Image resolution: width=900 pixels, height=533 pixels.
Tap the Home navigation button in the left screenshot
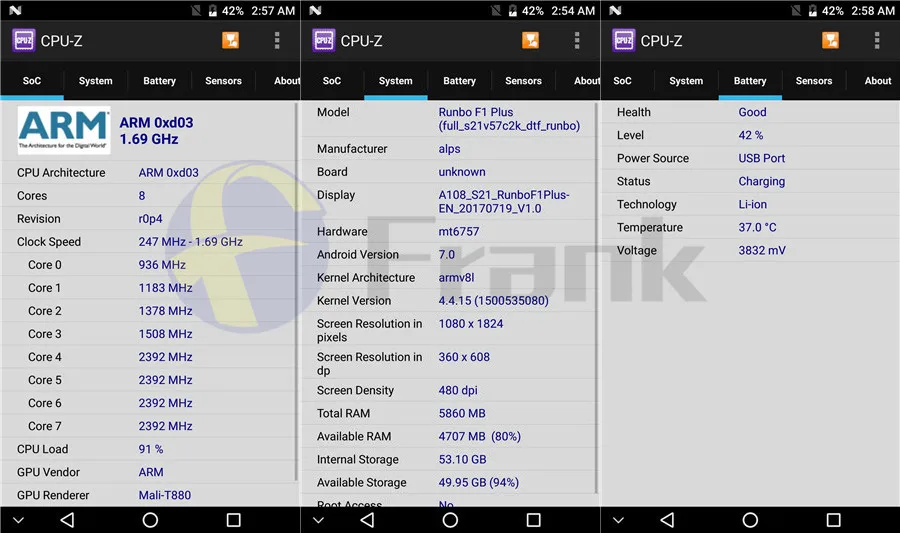[150, 520]
